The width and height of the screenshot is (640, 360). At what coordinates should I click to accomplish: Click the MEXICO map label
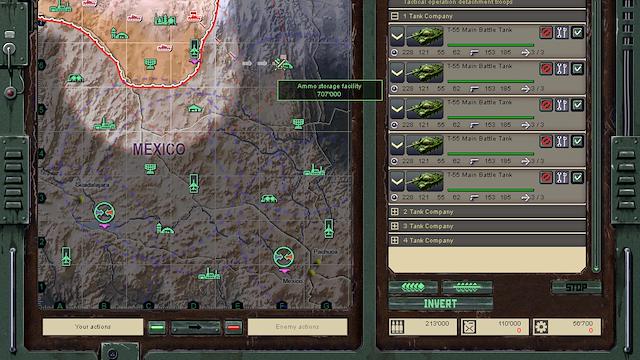(x=159, y=149)
